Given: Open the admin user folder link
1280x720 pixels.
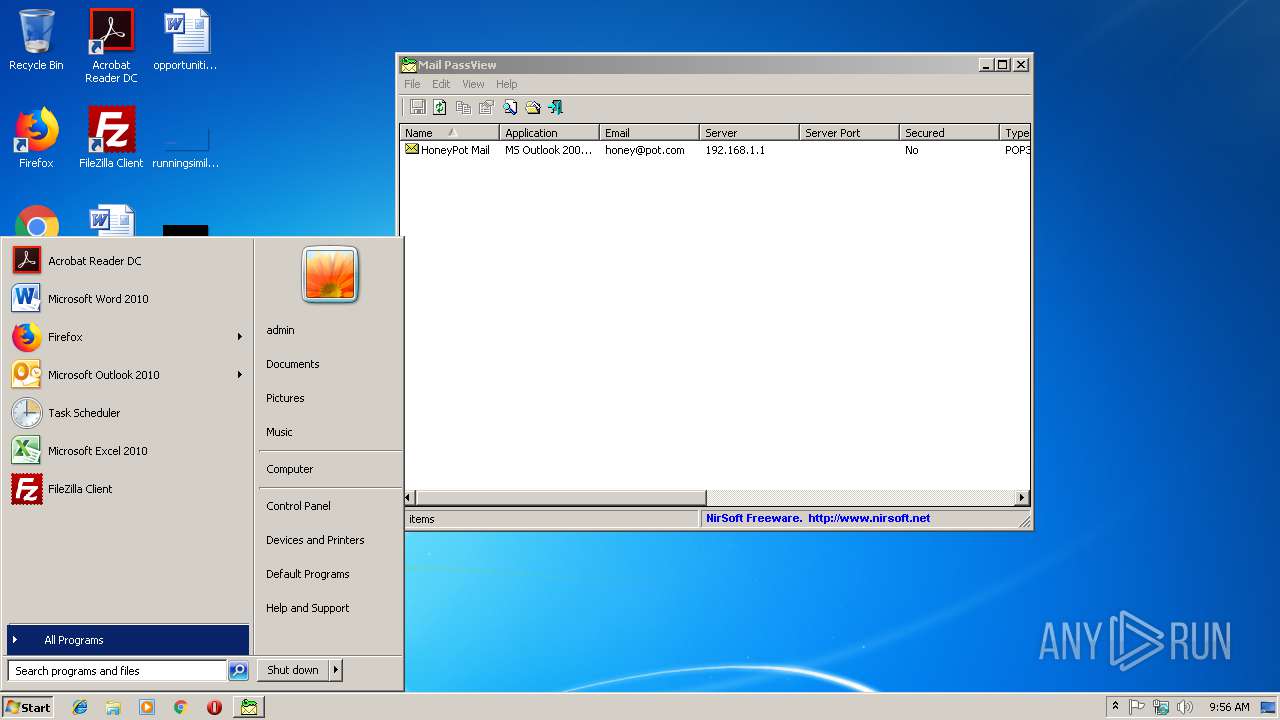Looking at the screenshot, I should click(x=280, y=330).
